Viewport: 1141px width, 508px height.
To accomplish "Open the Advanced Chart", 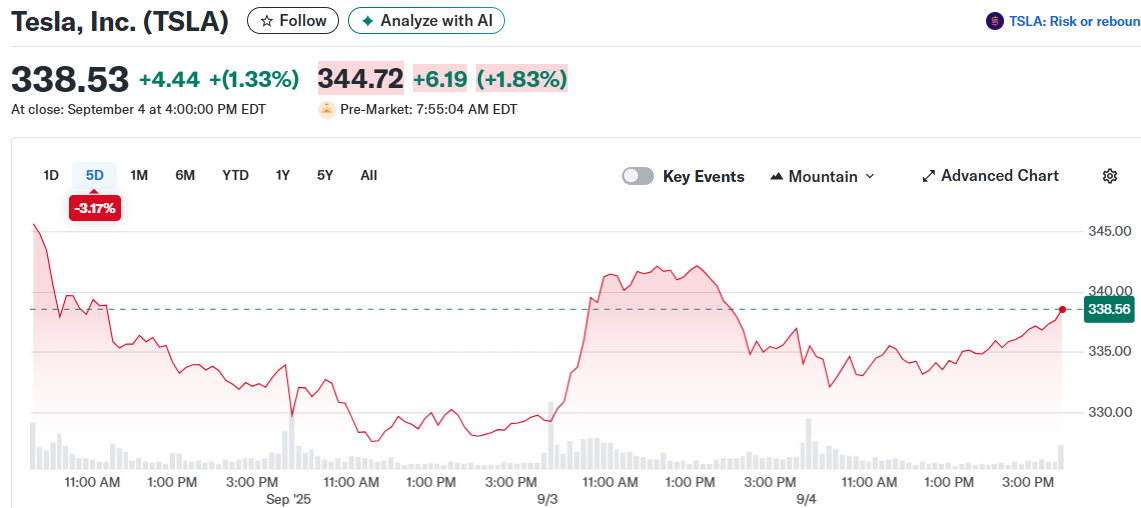I will click(x=990, y=176).
